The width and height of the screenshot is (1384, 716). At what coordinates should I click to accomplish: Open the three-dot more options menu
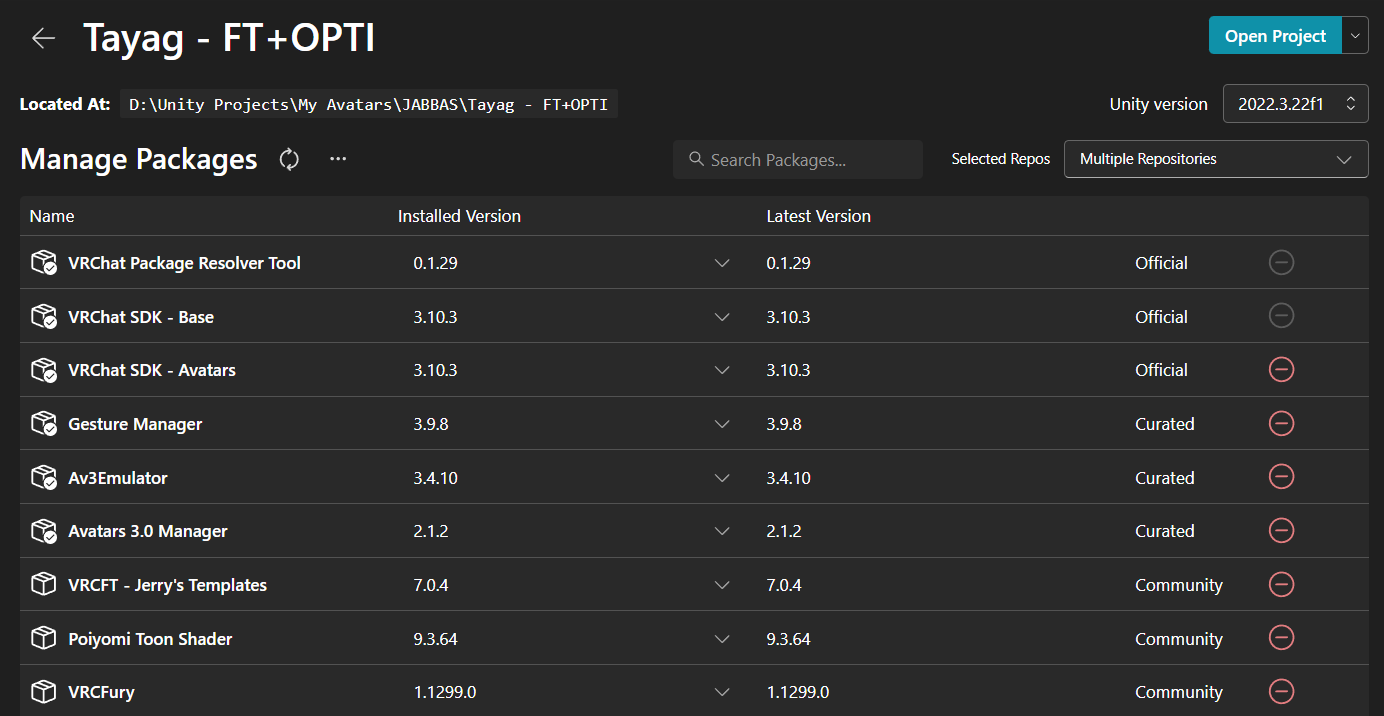point(338,159)
